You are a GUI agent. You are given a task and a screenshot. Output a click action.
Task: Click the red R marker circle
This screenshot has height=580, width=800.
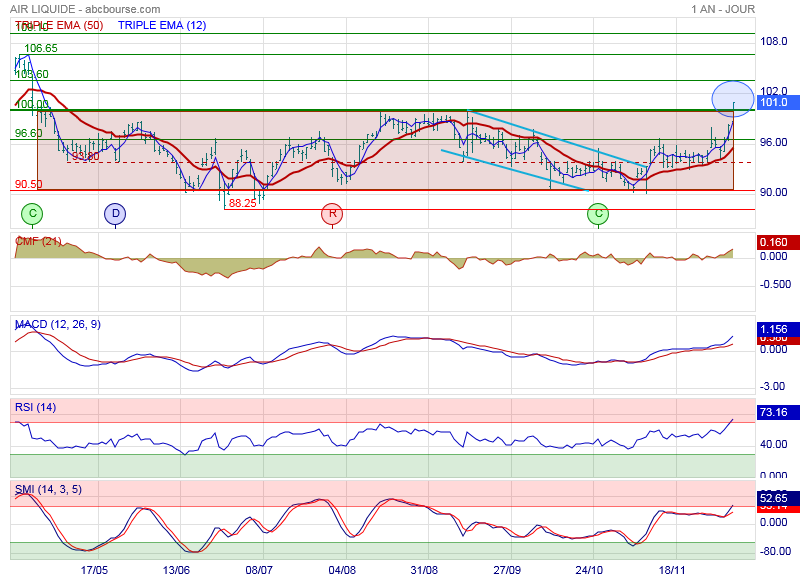click(331, 213)
